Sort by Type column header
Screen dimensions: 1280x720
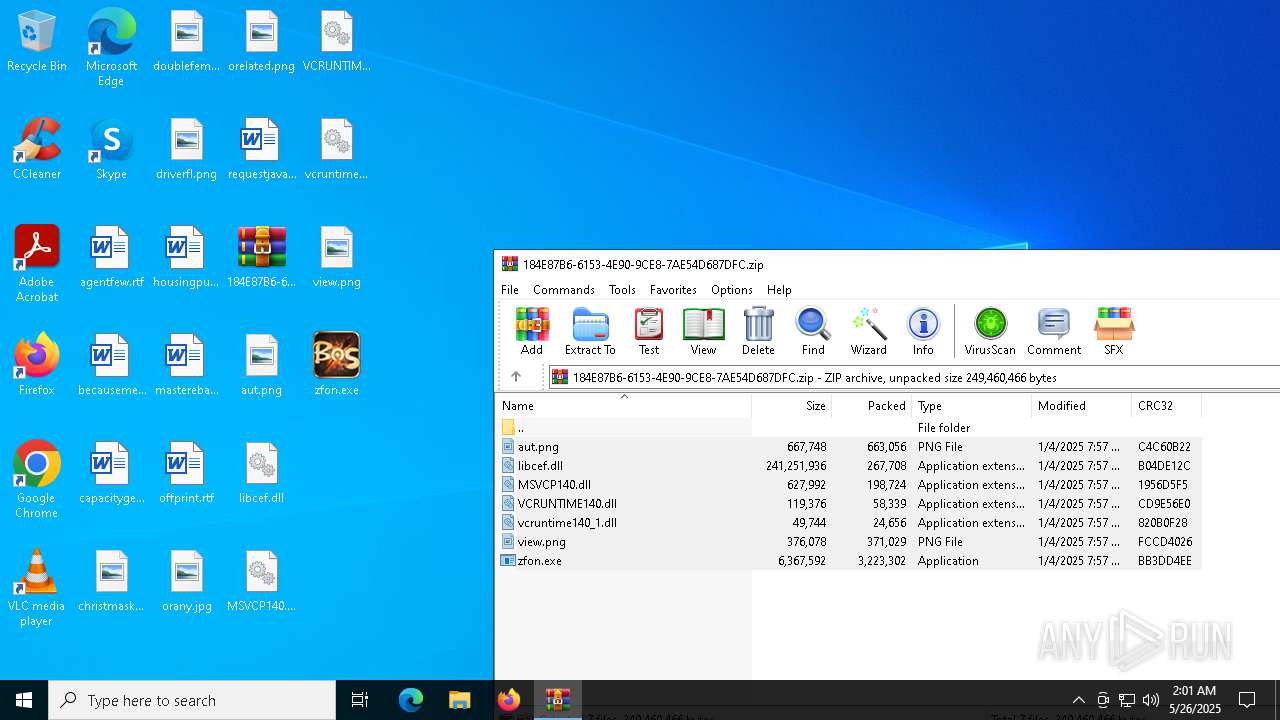[971, 405]
